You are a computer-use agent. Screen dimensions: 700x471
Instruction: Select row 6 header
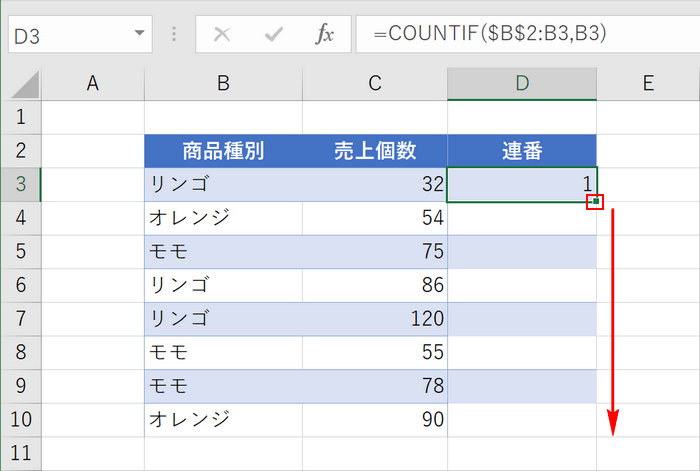coord(21,285)
